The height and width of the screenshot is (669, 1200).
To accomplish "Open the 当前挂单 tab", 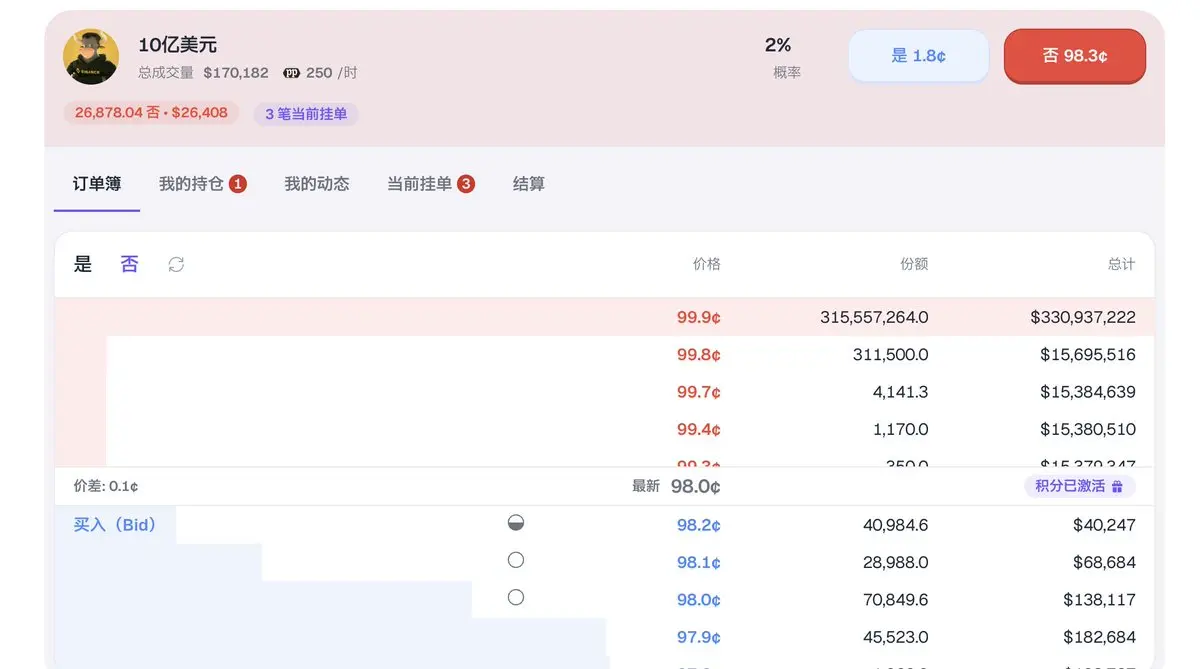I will 431,184.
